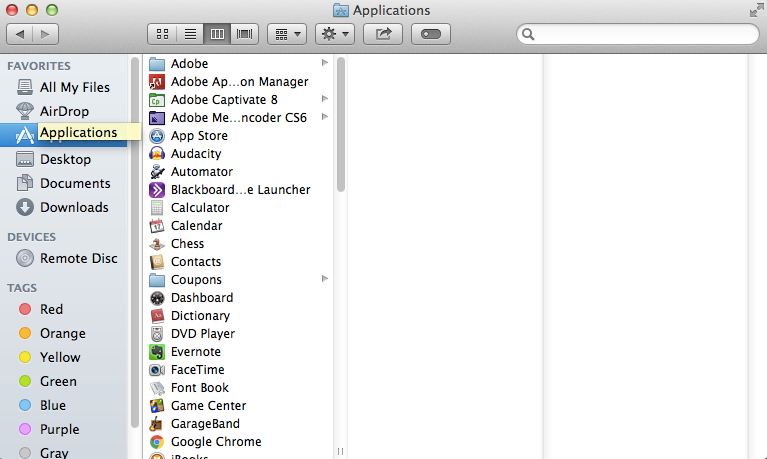Go back with the back arrow

pos(20,34)
